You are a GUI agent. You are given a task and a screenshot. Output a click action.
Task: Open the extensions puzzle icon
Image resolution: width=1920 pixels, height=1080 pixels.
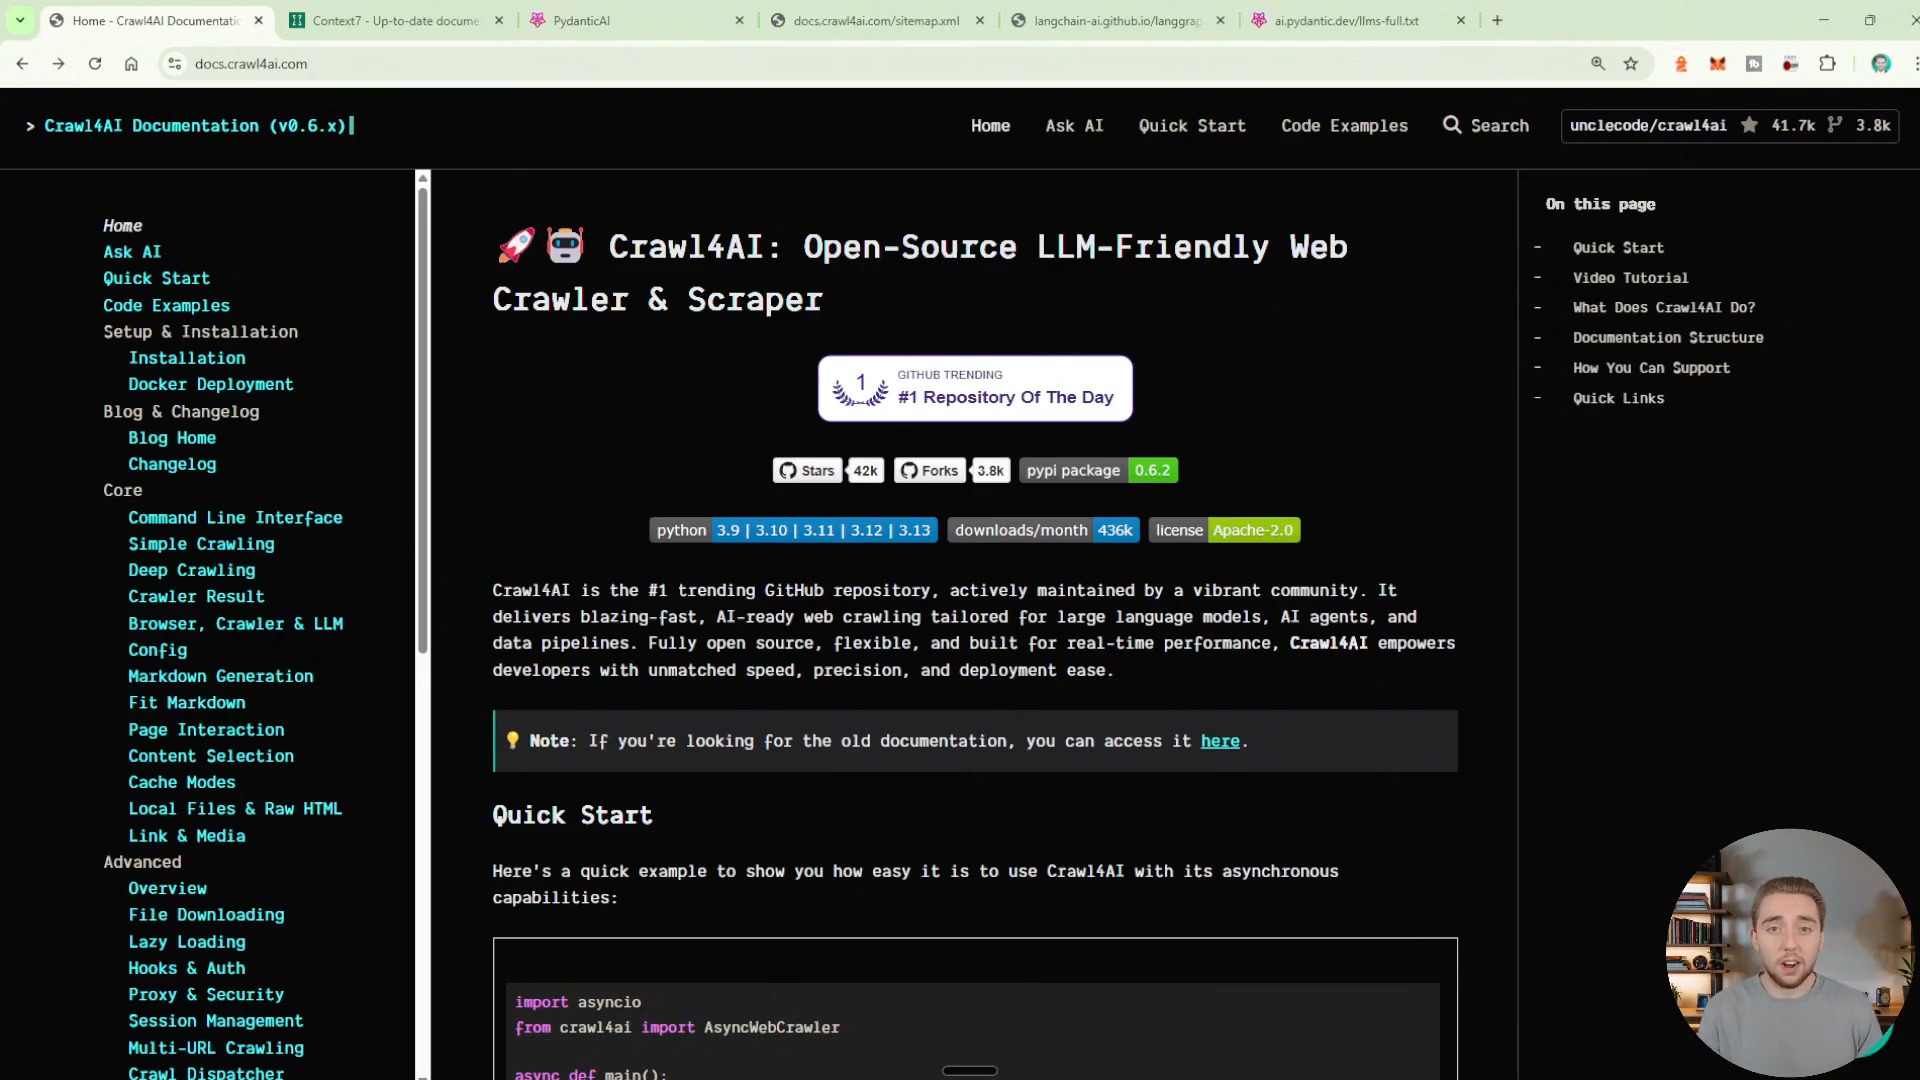pyautogui.click(x=1827, y=64)
